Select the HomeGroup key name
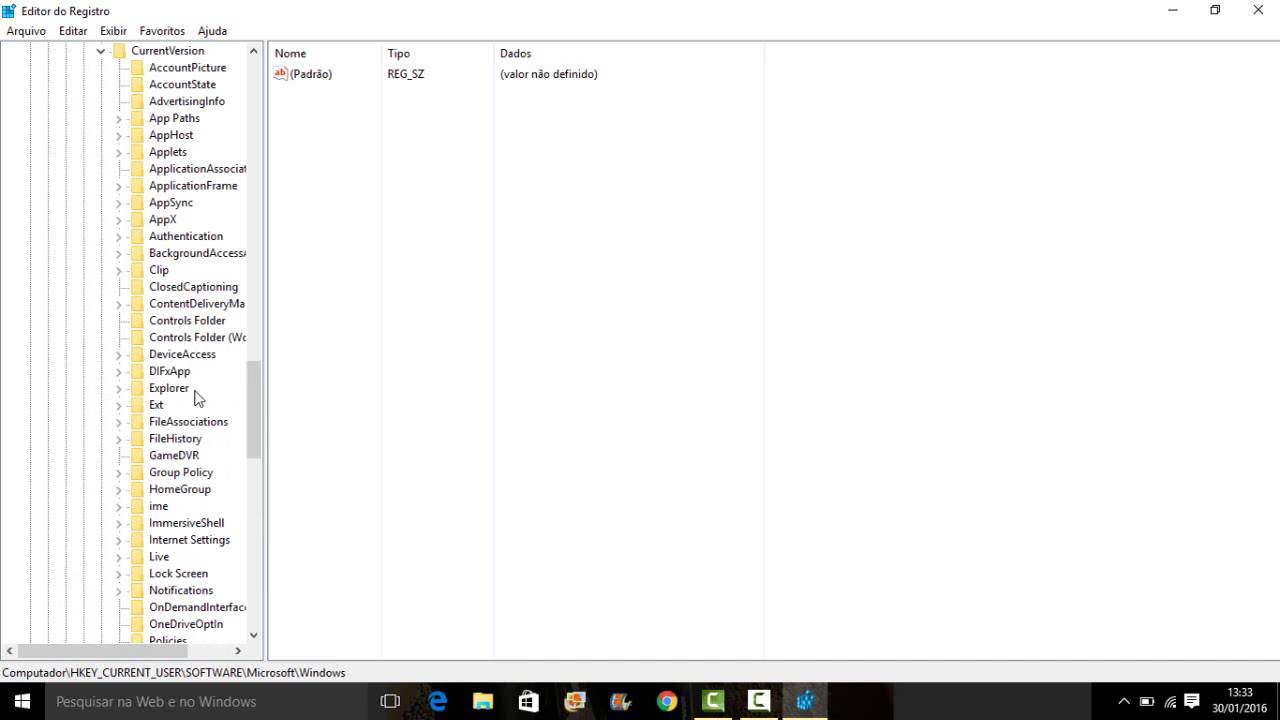 pos(180,489)
